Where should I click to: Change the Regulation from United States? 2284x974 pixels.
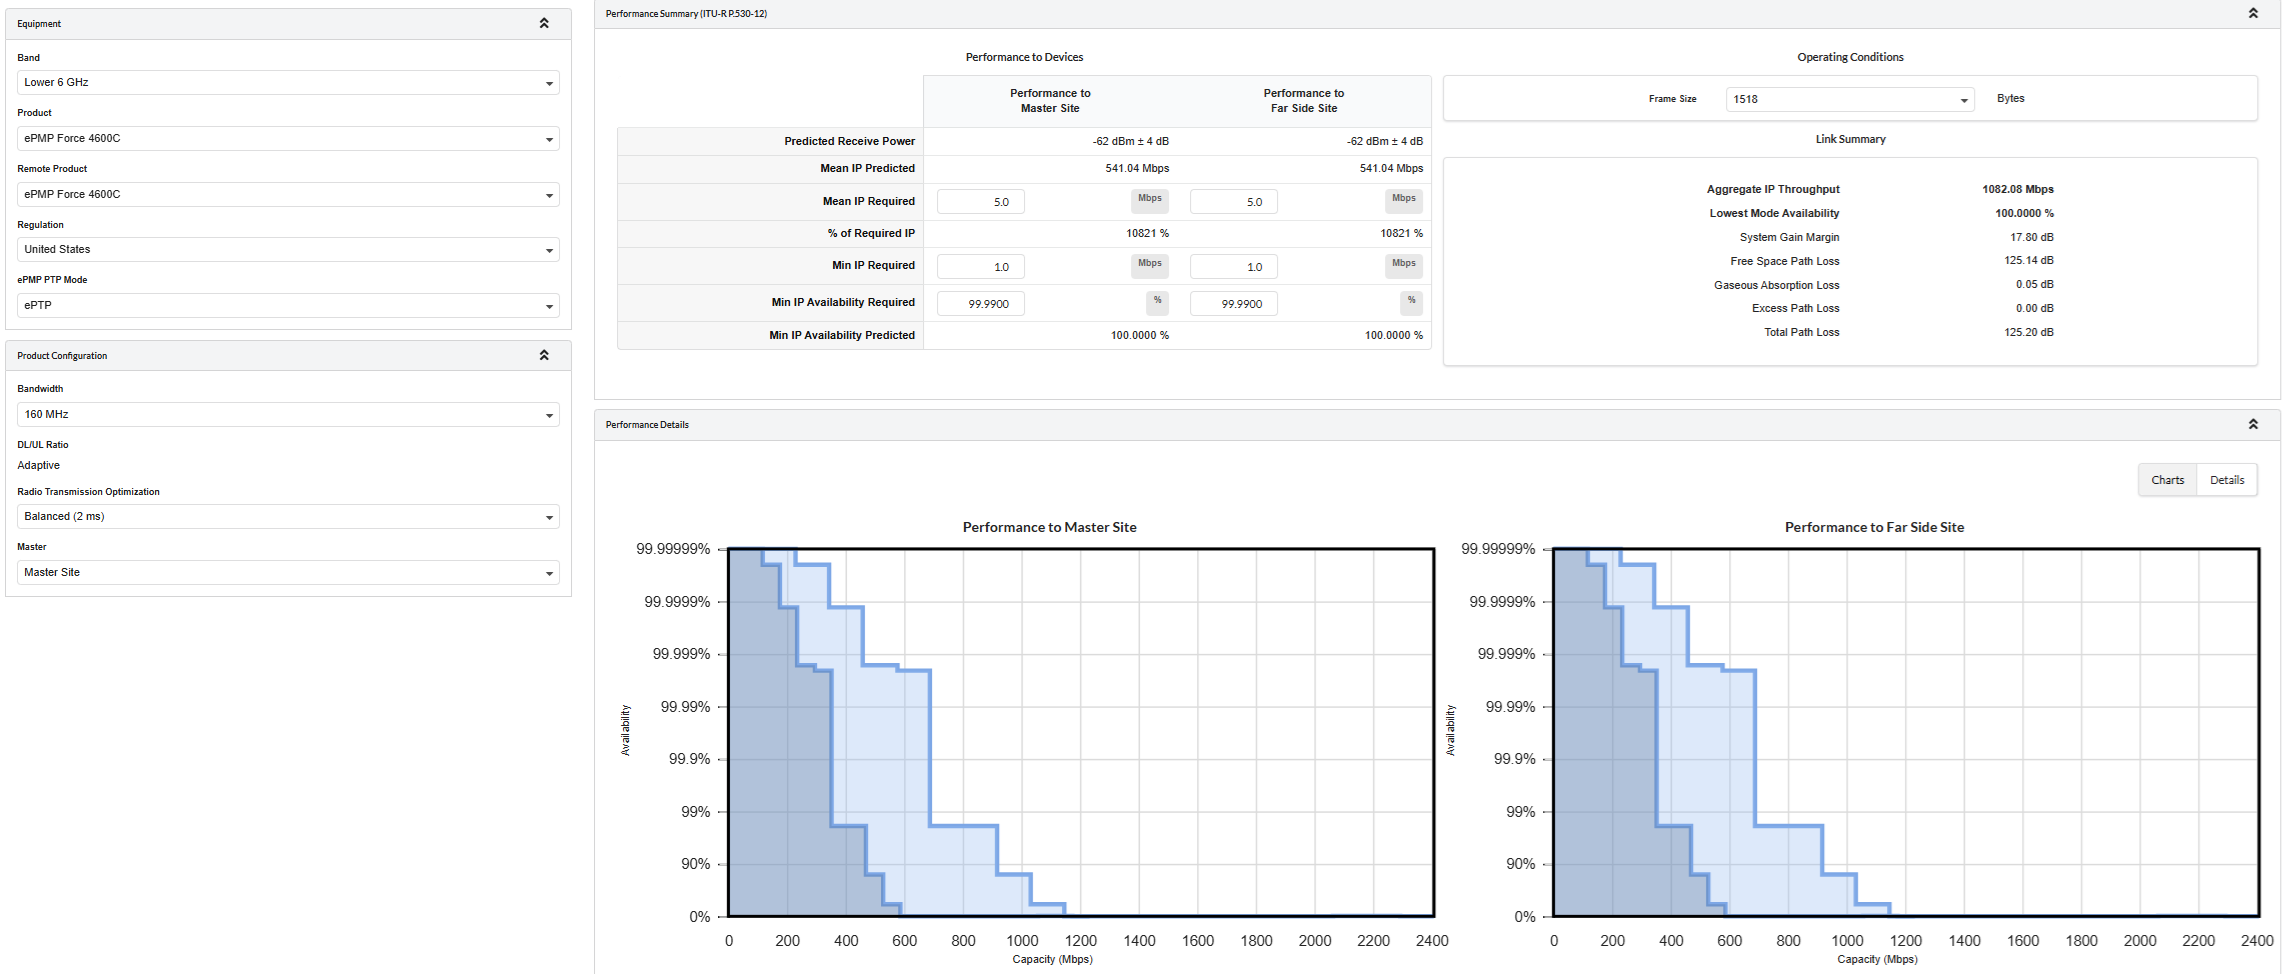point(288,250)
